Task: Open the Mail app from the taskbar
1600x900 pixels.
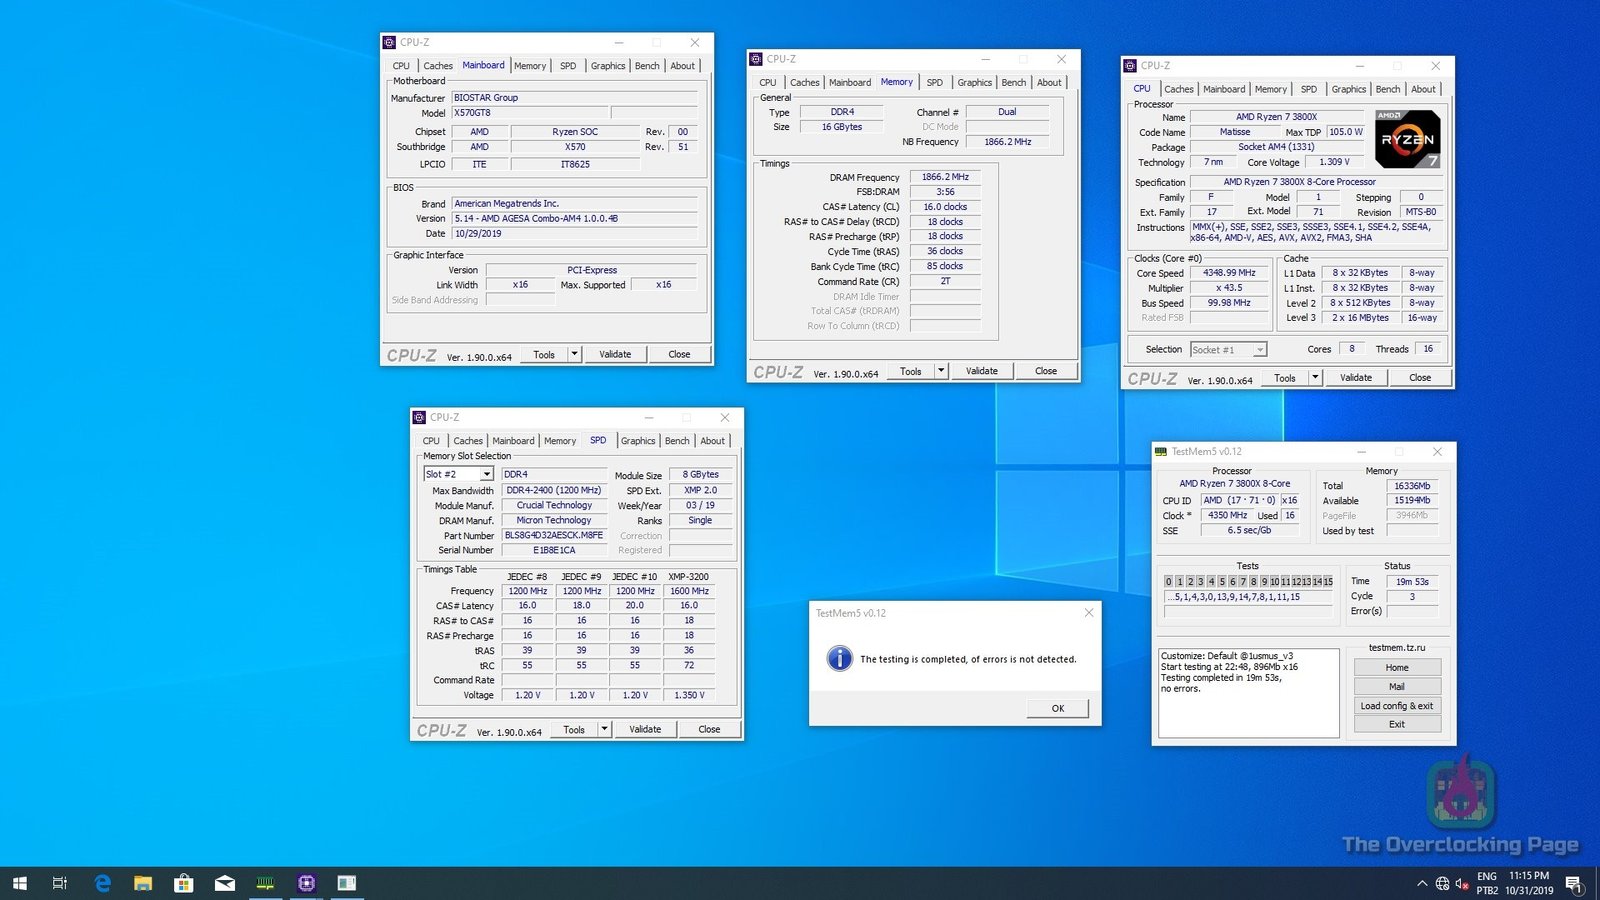Action: tap(225, 883)
